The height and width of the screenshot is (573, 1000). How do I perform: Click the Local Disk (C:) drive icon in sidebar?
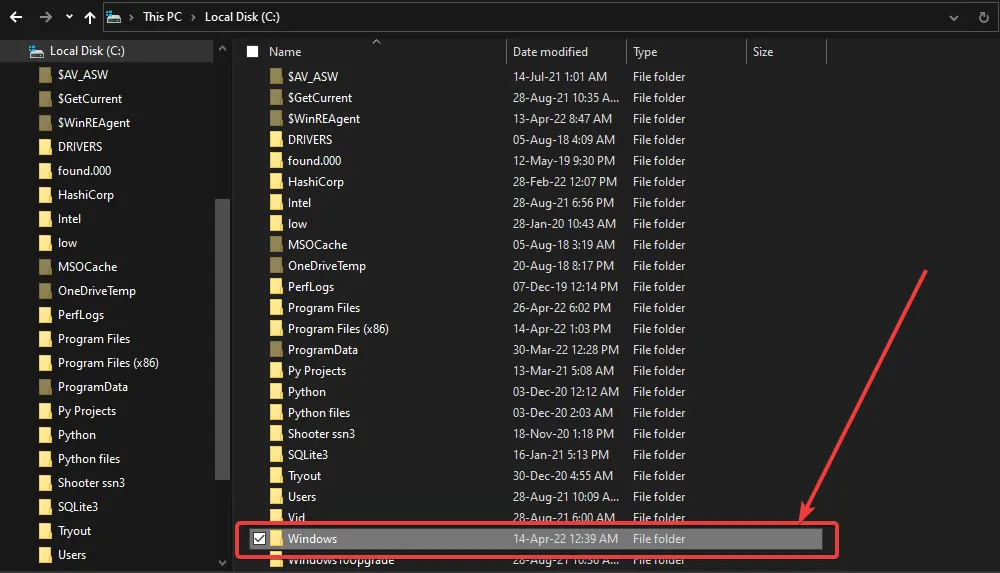point(37,51)
